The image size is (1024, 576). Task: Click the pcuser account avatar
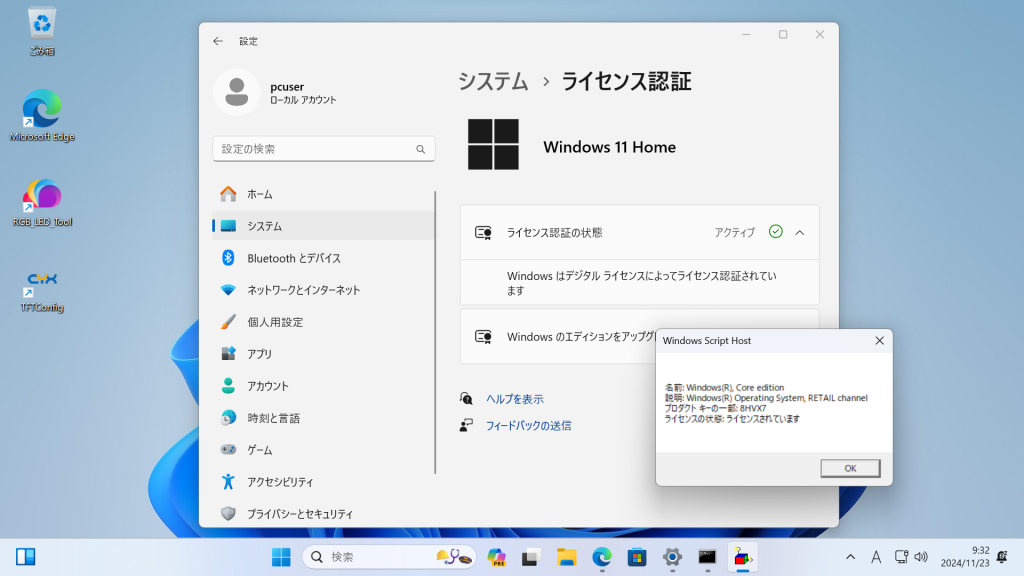pos(236,92)
